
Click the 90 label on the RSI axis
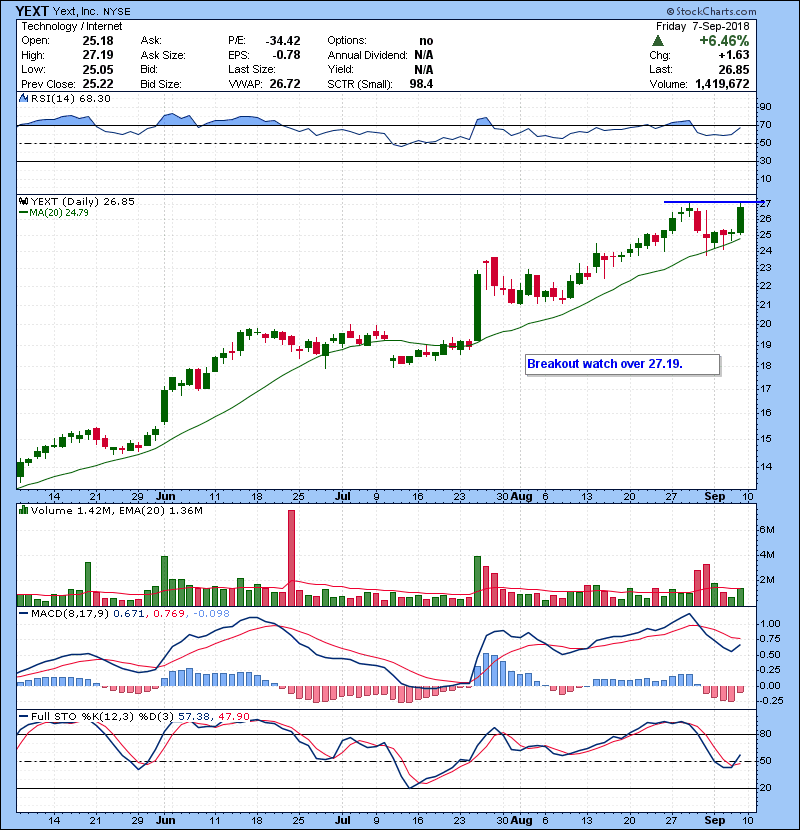pos(766,107)
